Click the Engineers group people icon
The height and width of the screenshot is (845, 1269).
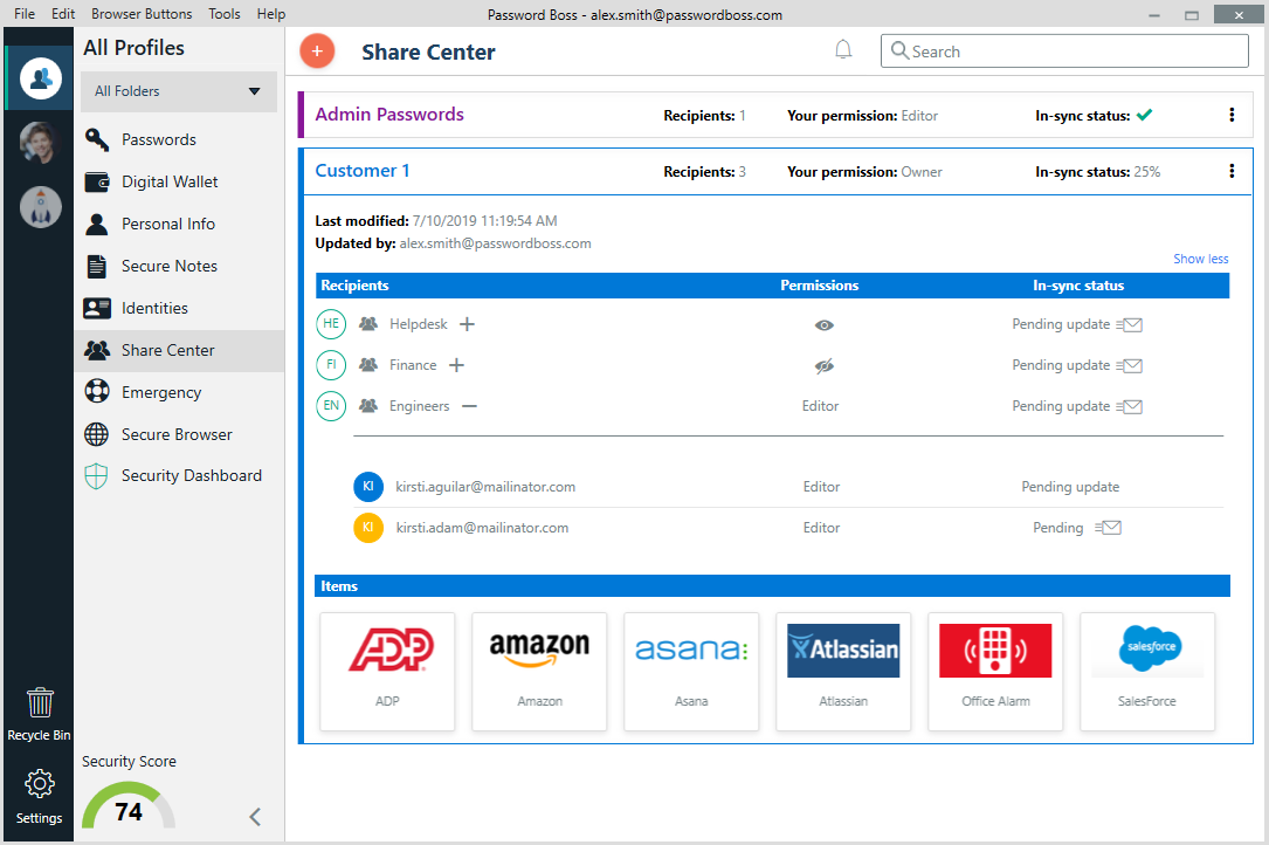[368, 406]
